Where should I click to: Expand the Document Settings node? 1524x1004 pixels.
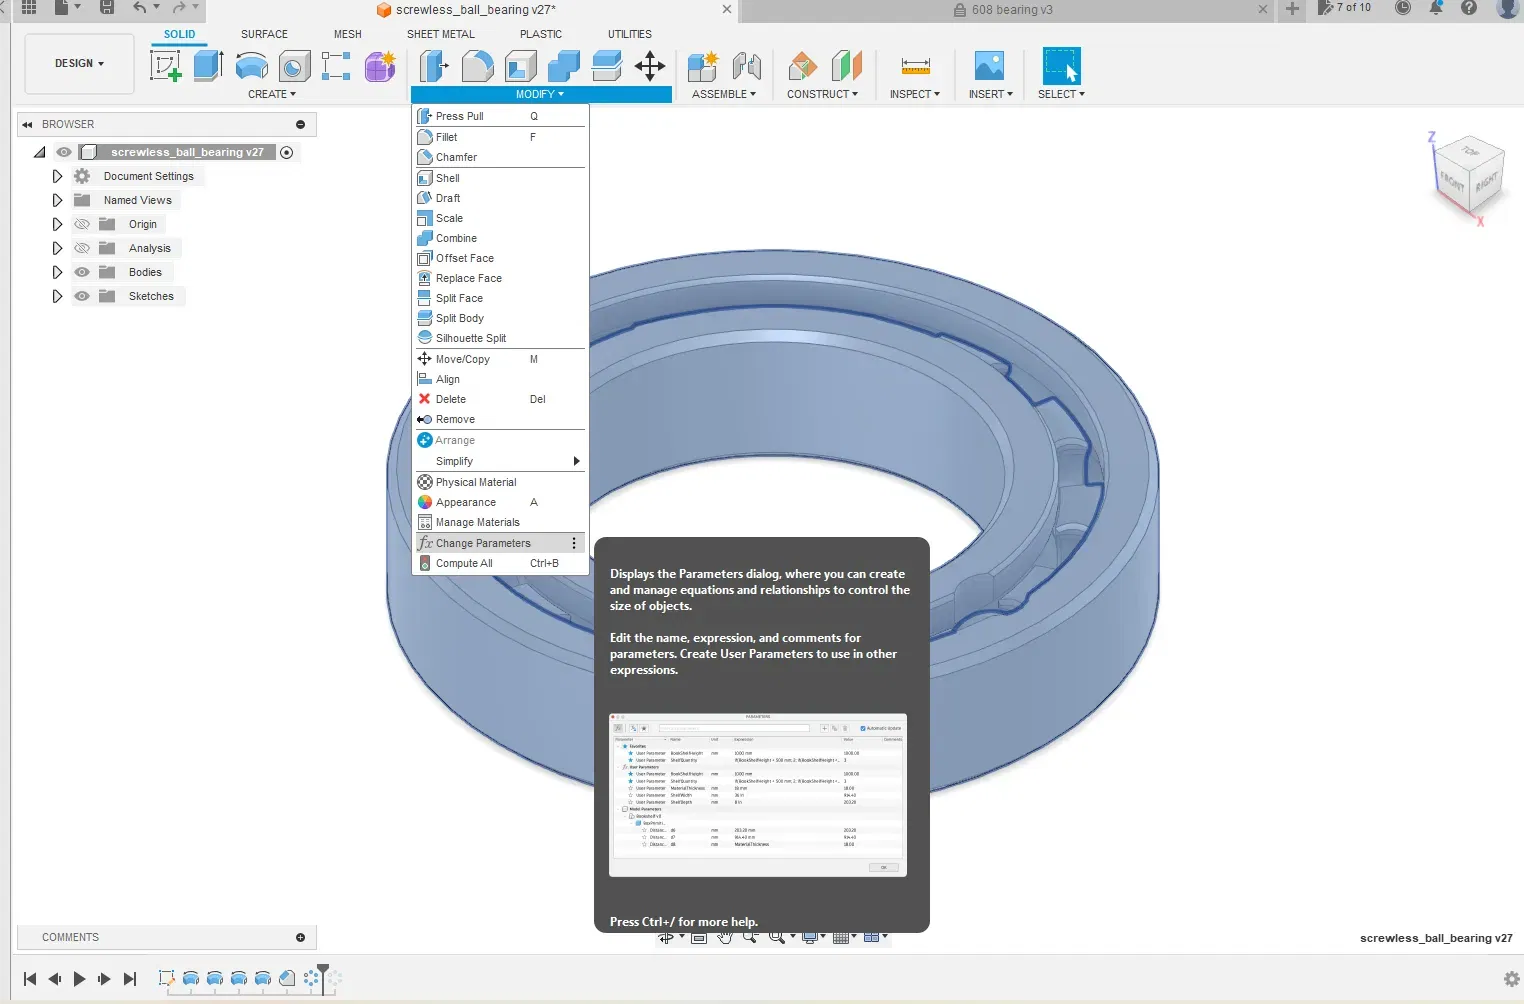point(57,176)
